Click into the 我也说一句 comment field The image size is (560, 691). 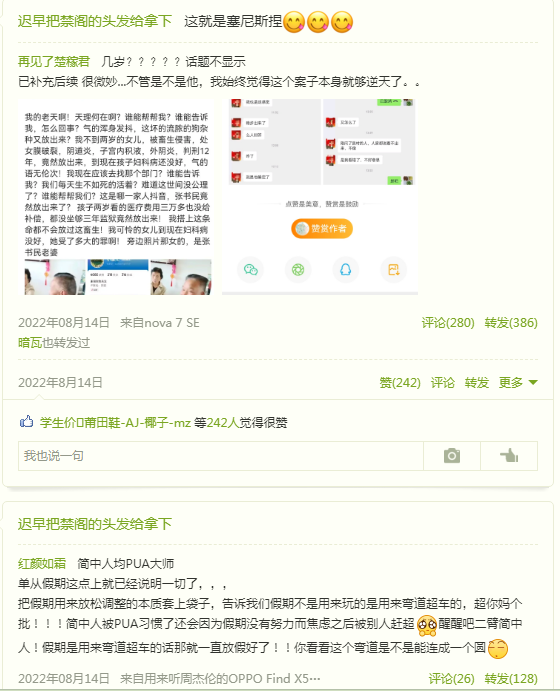pos(220,456)
